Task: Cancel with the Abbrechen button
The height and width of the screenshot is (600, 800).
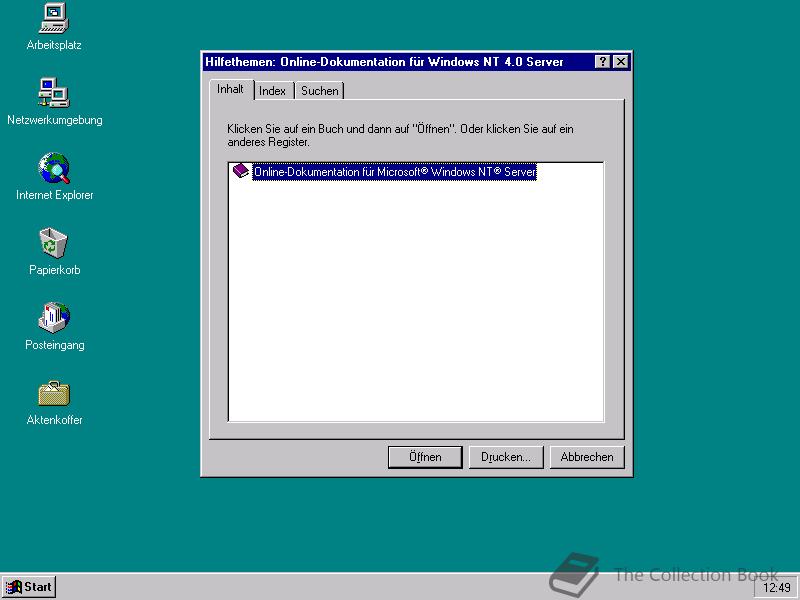Action: (587, 457)
